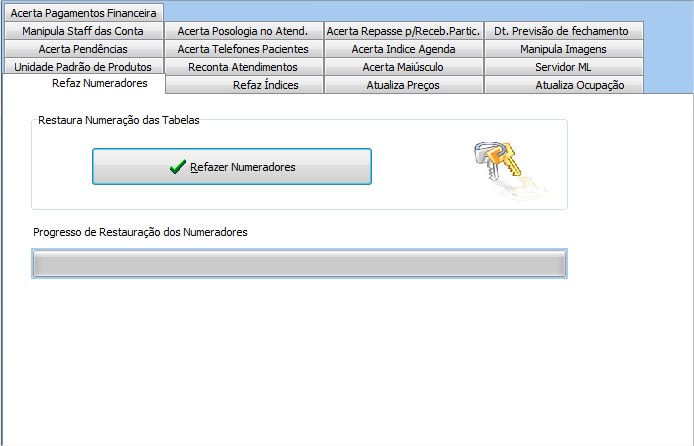694x446 pixels.
Task: Open the Acerta Pagamentos Financeira tab
Action: (83, 13)
